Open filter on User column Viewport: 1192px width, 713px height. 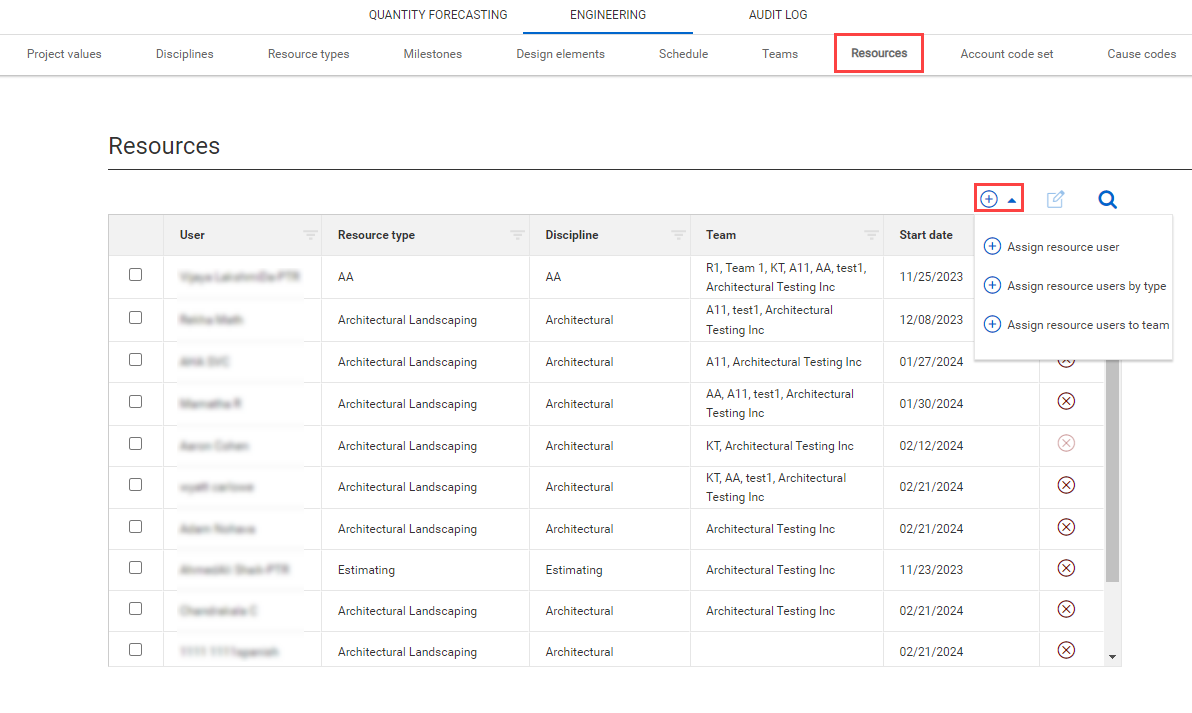point(311,235)
